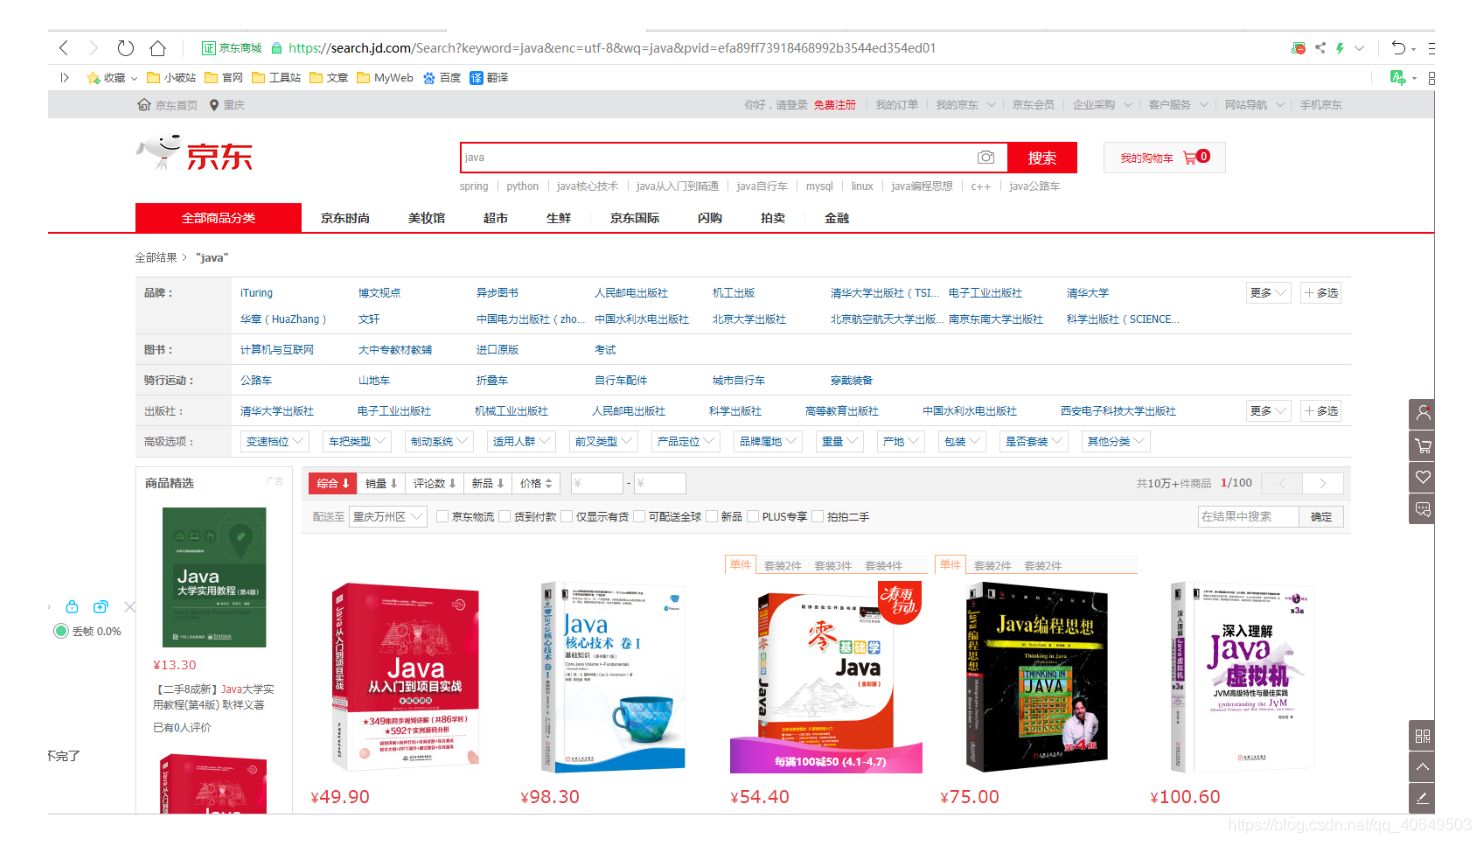Click the browser back arrow

tap(64, 47)
